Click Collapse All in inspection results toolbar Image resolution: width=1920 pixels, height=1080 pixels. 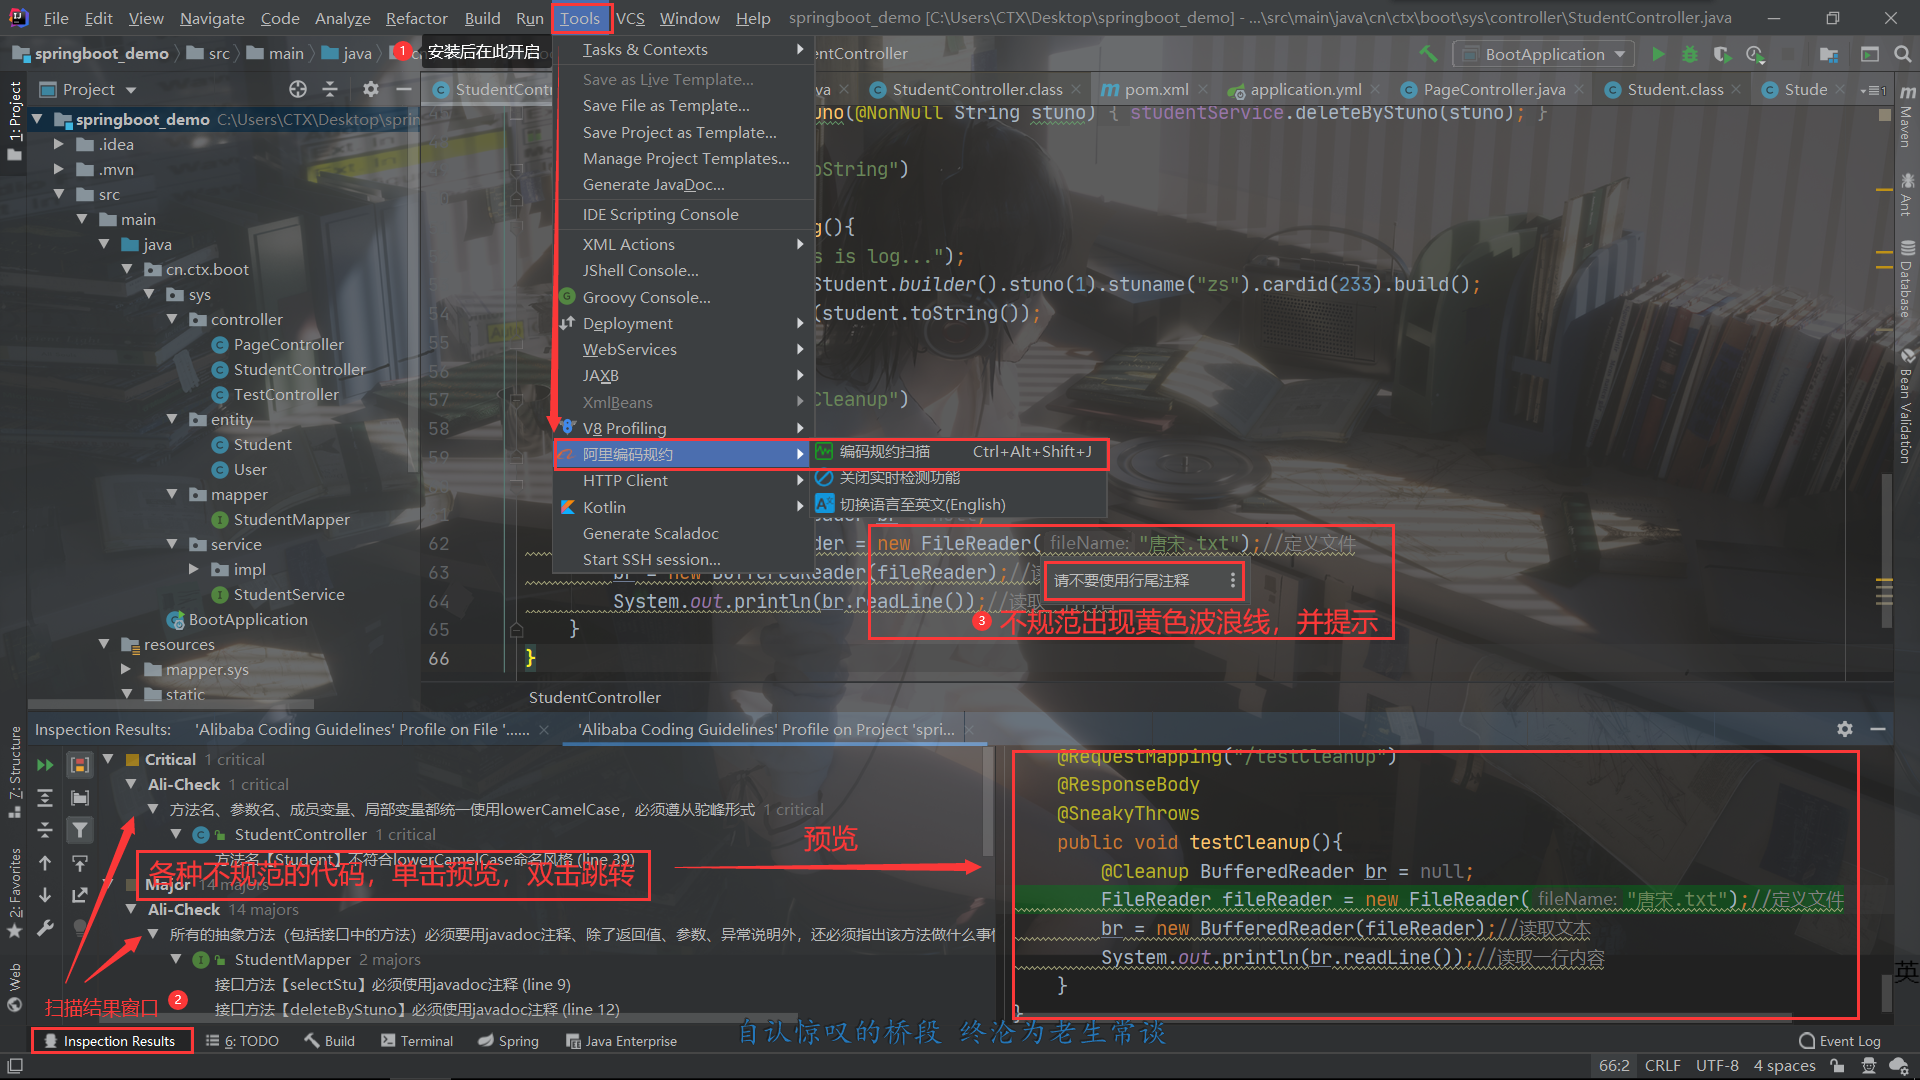[x=45, y=830]
